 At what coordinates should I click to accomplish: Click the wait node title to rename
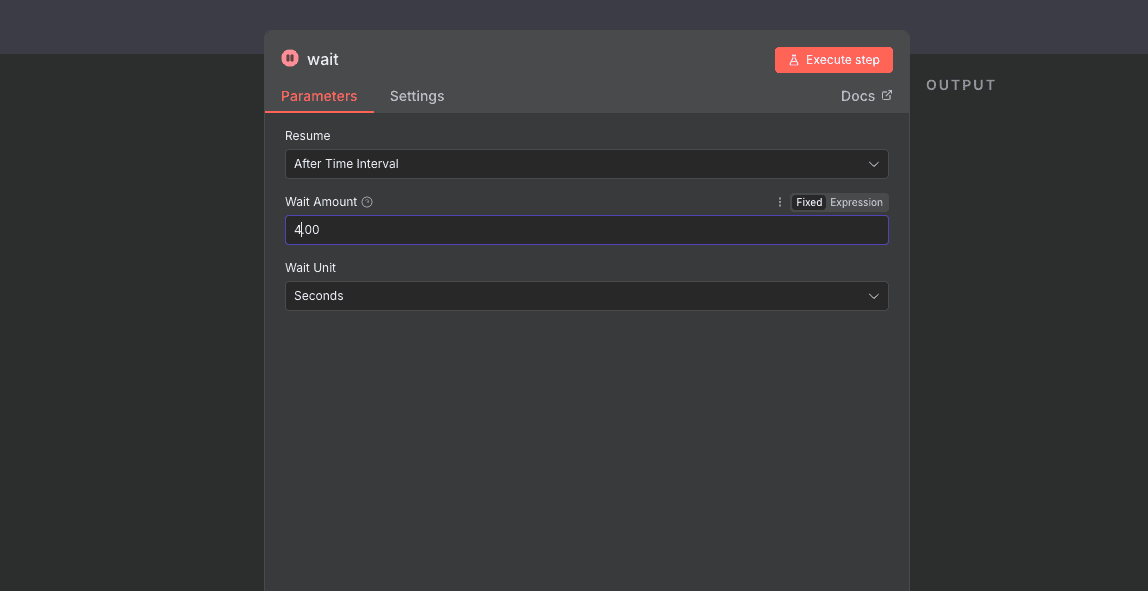[x=323, y=60]
